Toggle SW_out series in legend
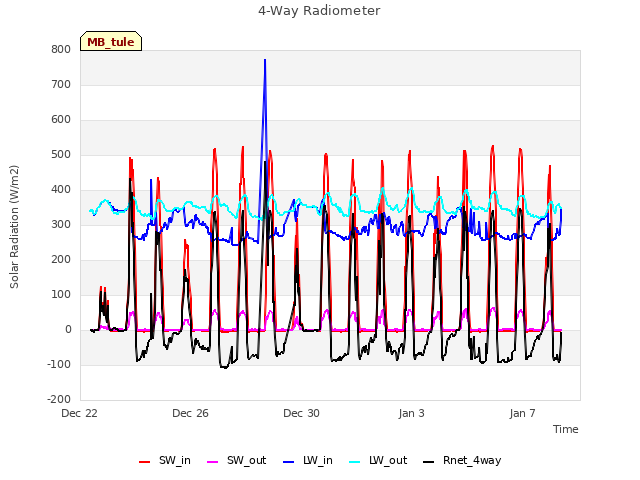The height and width of the screenshot is (480, 640). tap(237, 460)
